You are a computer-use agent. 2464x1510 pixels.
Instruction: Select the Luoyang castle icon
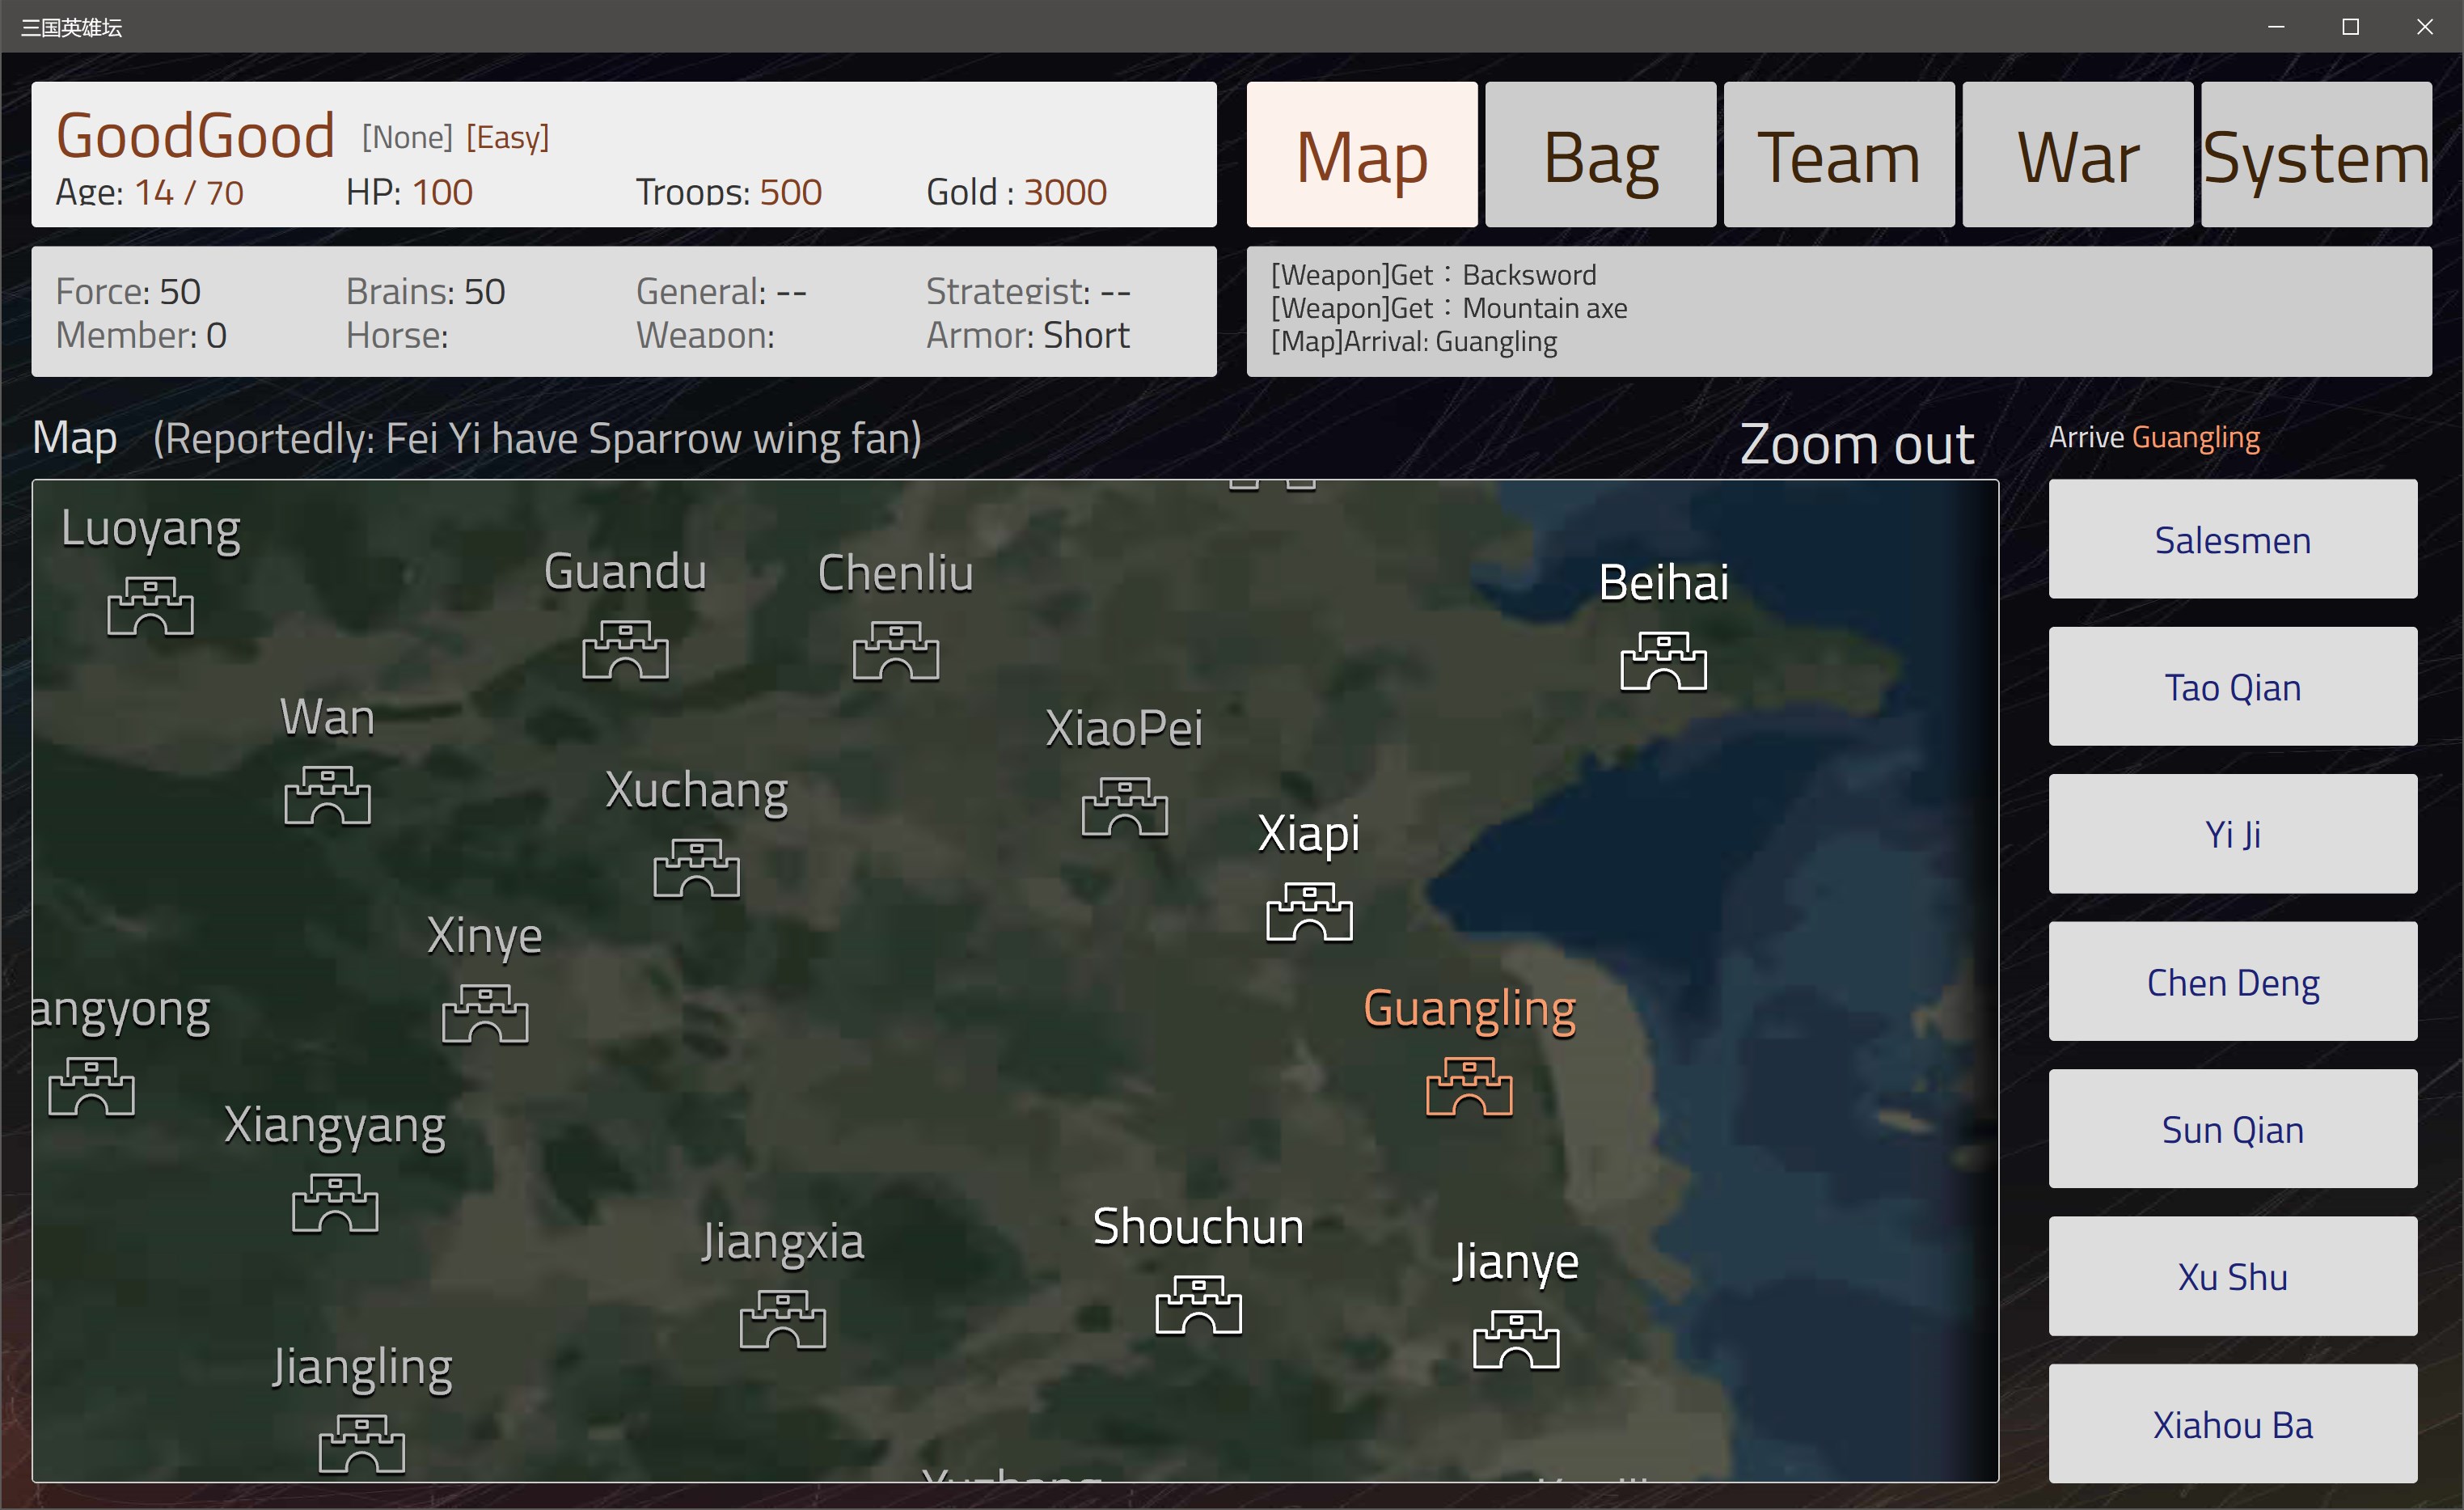150,606
